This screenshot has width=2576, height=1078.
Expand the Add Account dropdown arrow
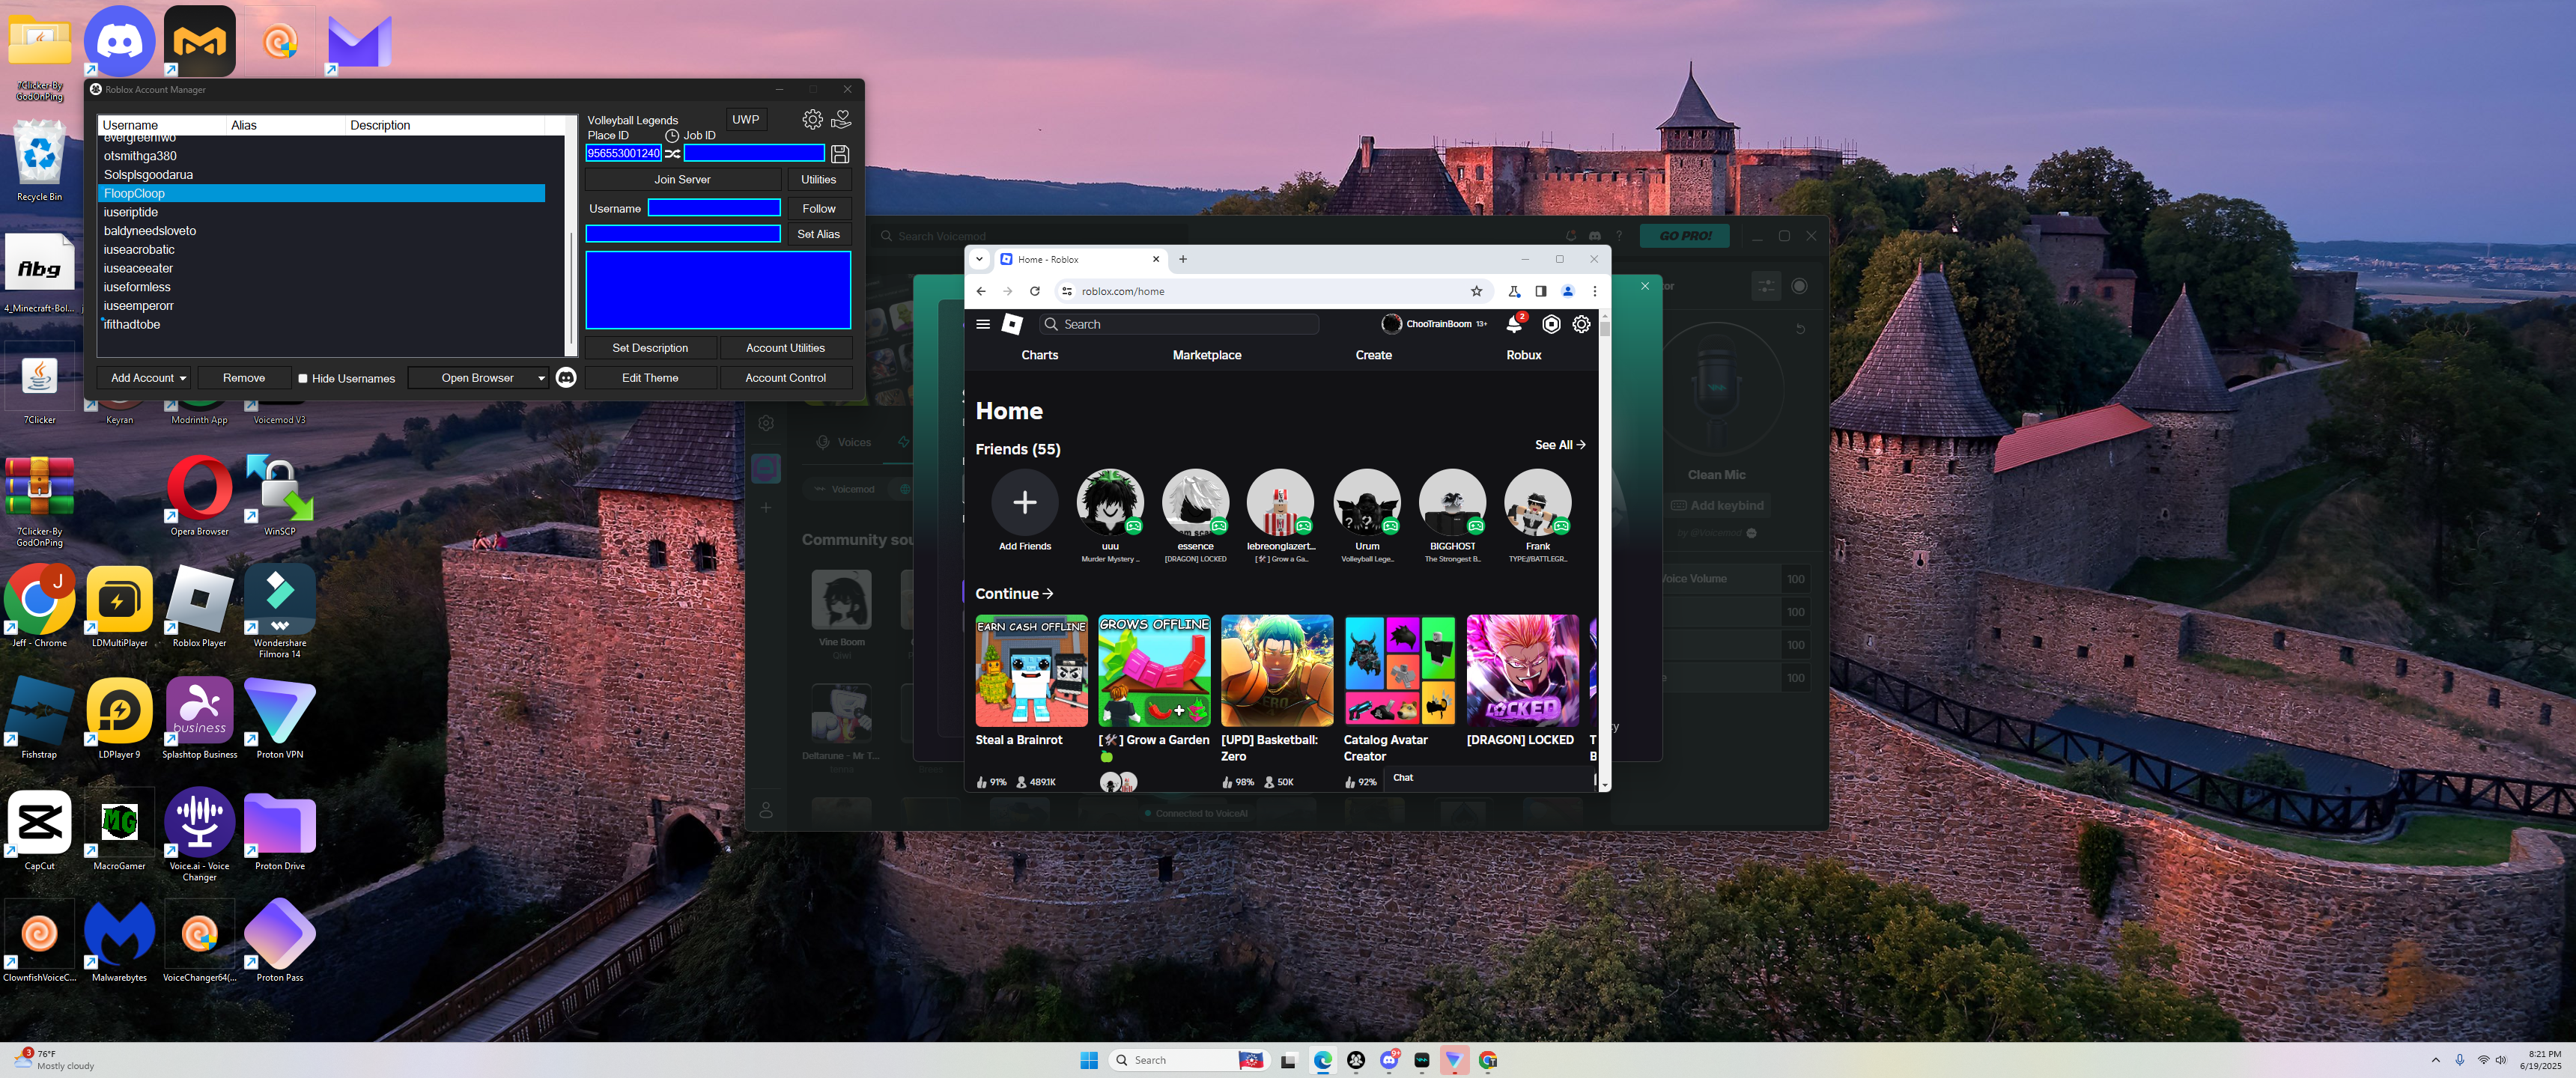(183, 379)
